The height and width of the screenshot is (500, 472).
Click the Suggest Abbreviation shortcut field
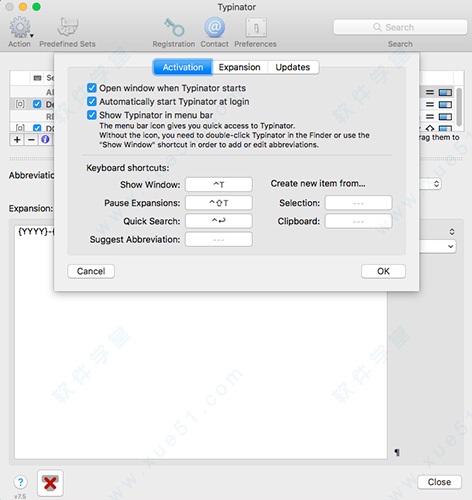(x=219, y=239)
